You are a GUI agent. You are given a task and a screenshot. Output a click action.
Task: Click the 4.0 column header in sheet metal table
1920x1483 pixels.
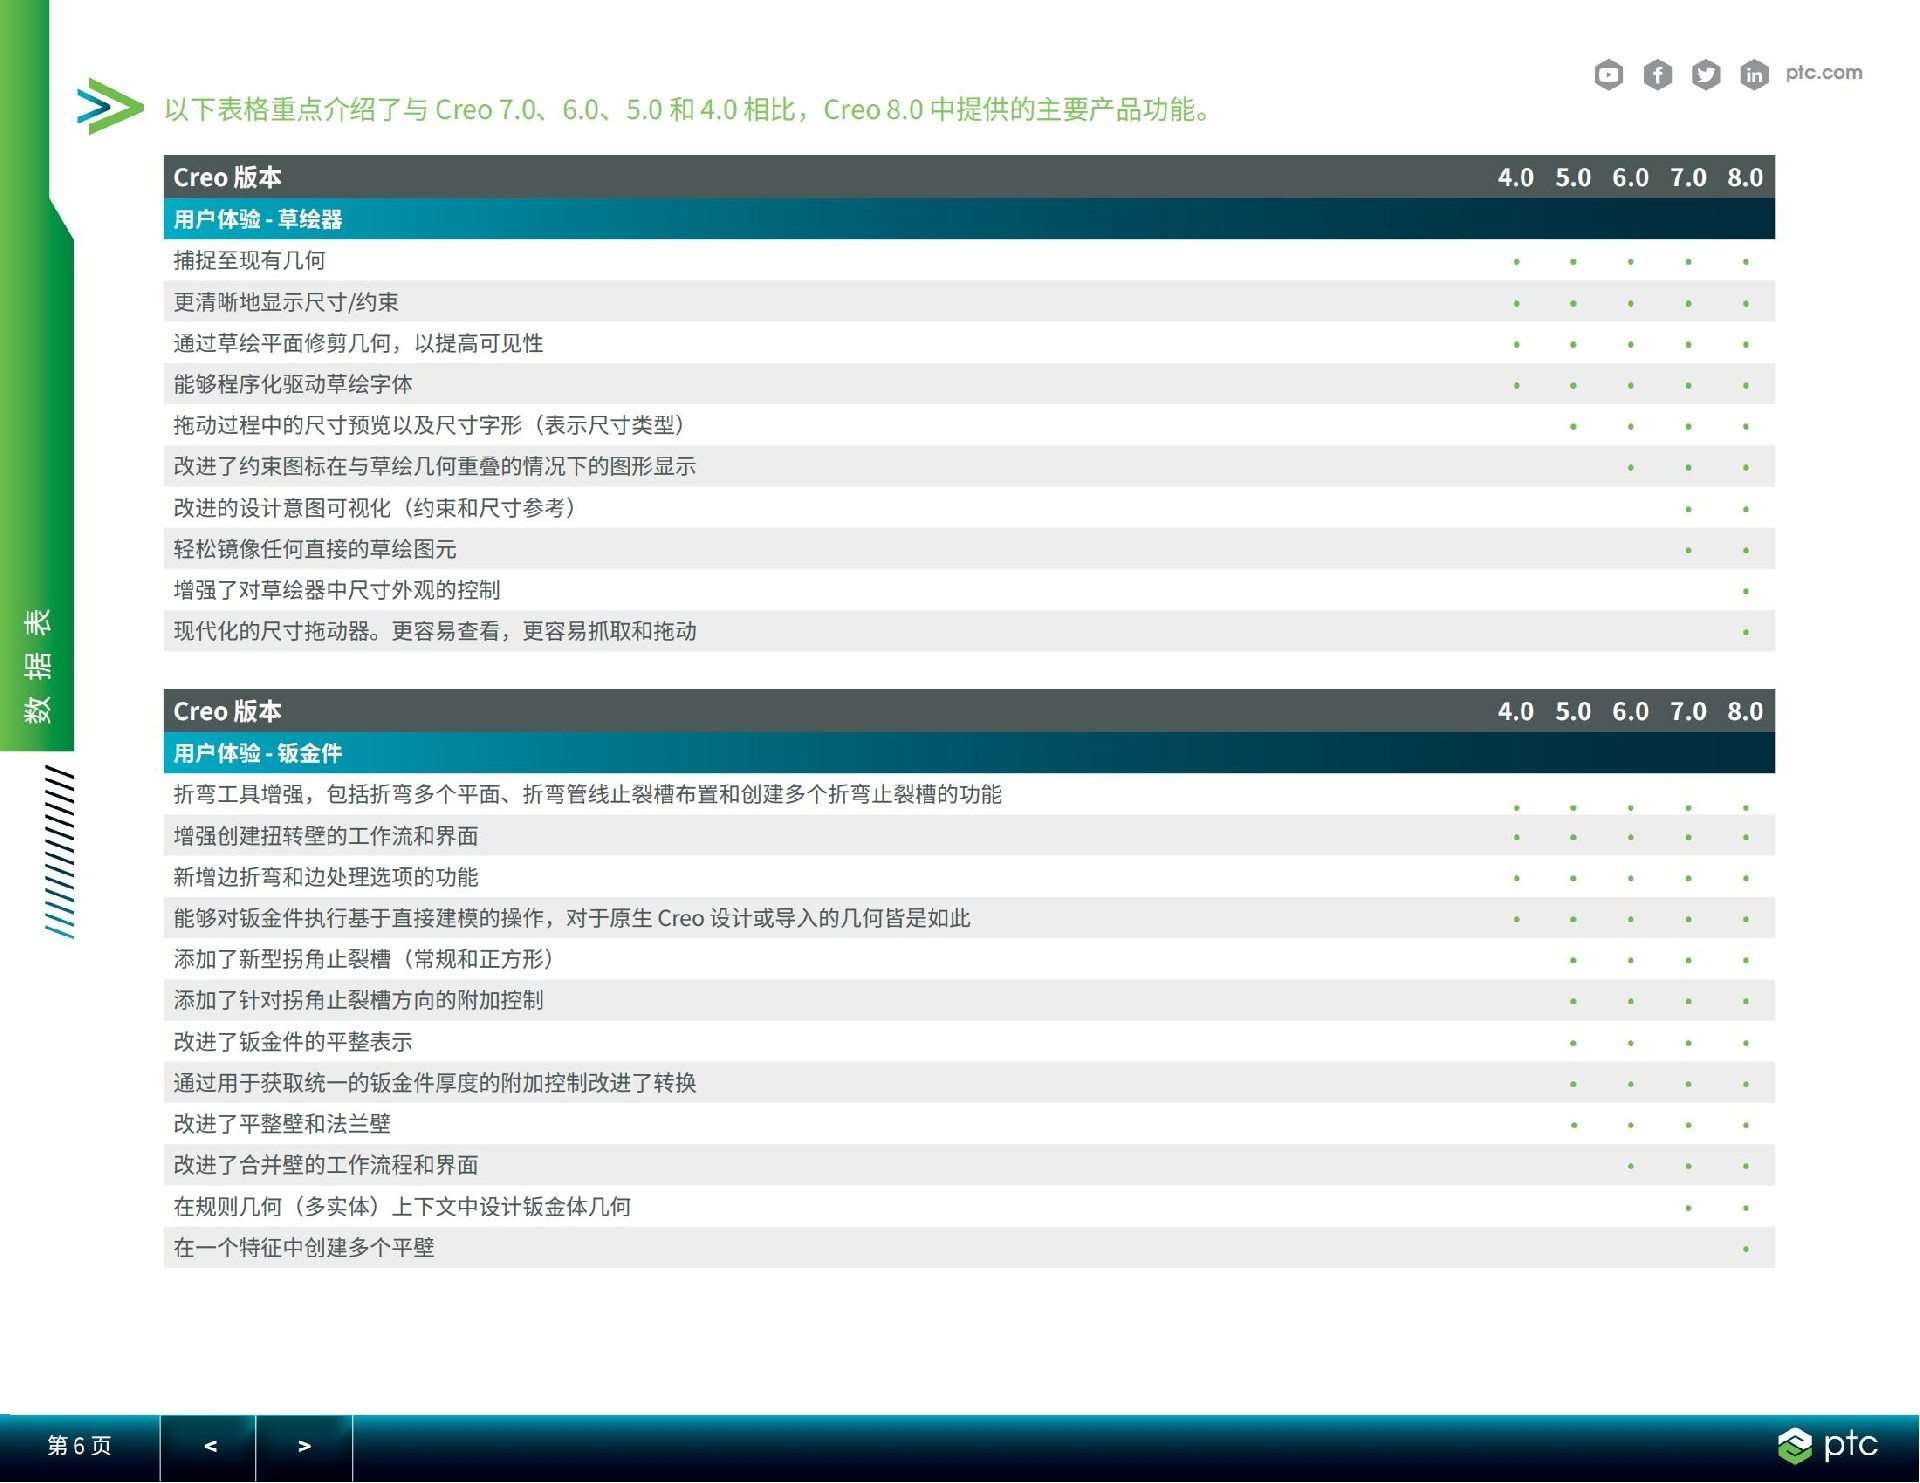1515,711
